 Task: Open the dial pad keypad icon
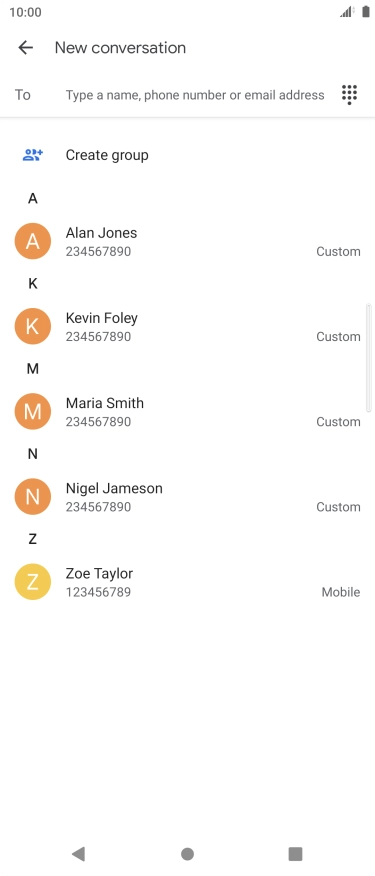[349, 94]
